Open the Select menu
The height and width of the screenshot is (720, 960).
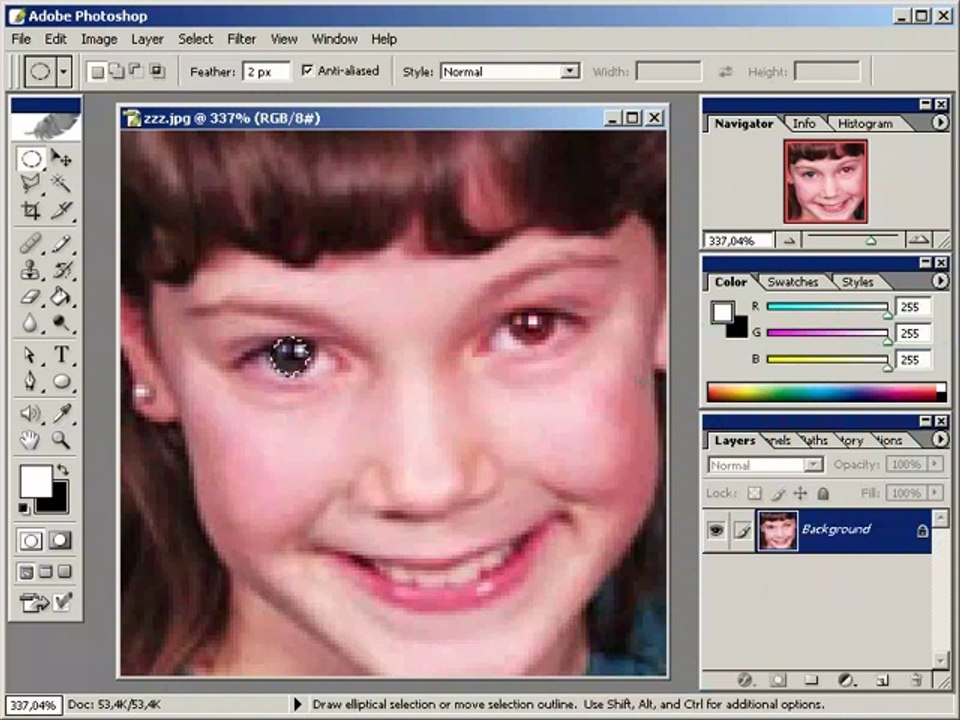coord(195,39)
